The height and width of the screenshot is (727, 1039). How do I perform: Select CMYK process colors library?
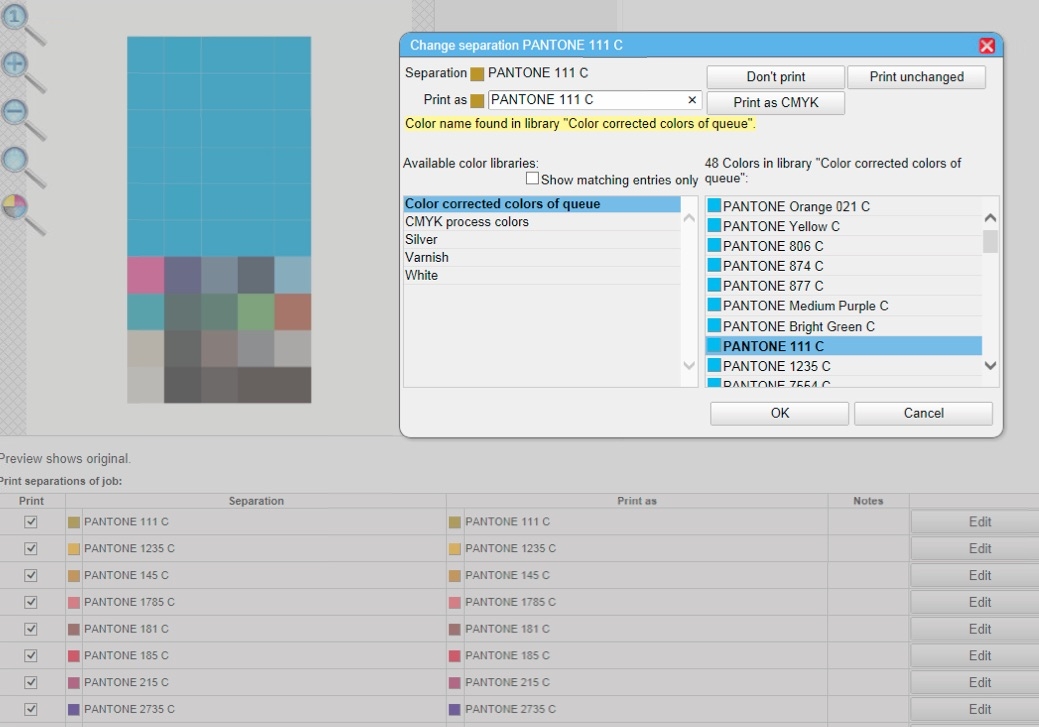tap(542, 222)
